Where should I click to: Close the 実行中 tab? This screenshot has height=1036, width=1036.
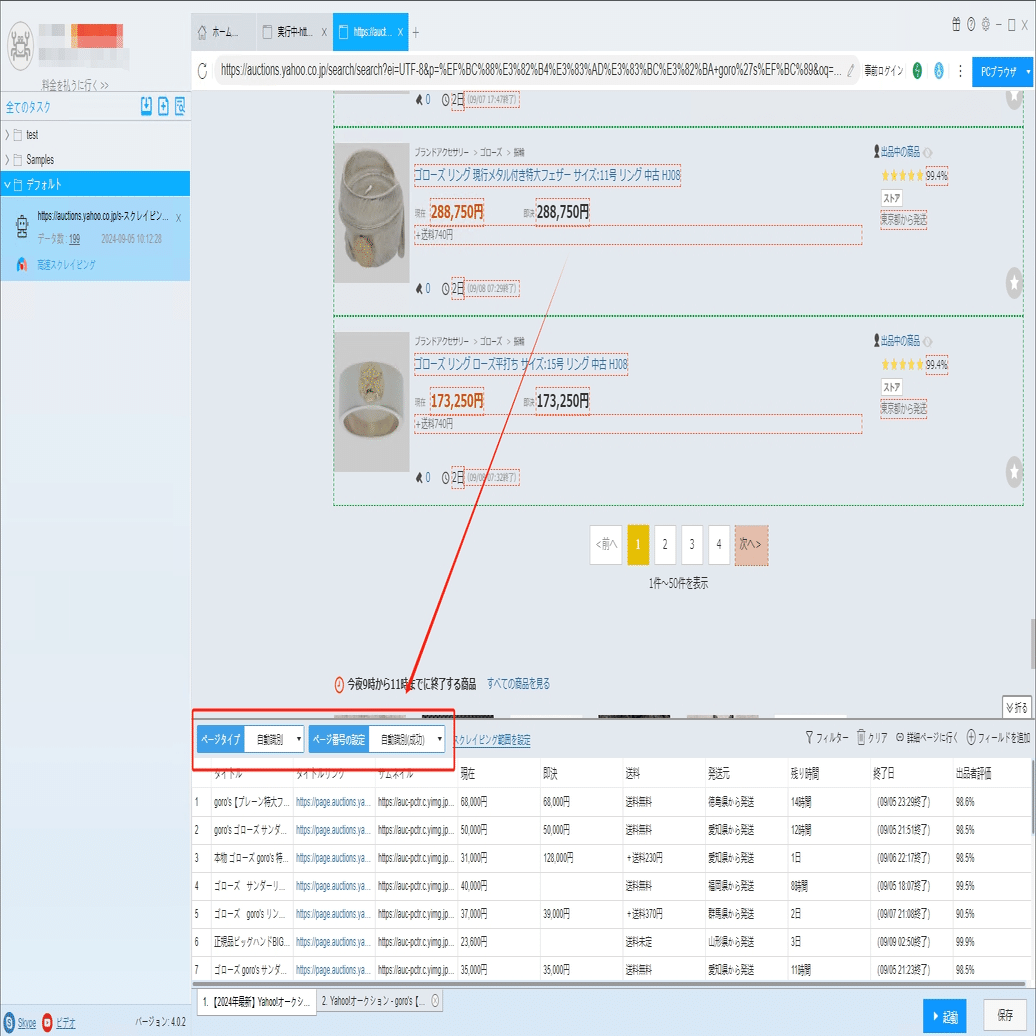coord(324,32)
